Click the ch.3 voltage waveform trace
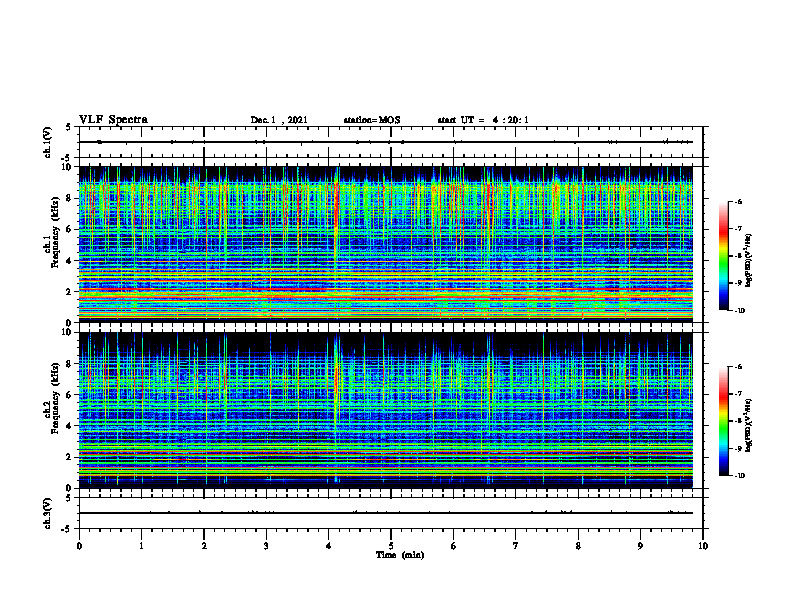The image size is (792, 612). [386, 513]
